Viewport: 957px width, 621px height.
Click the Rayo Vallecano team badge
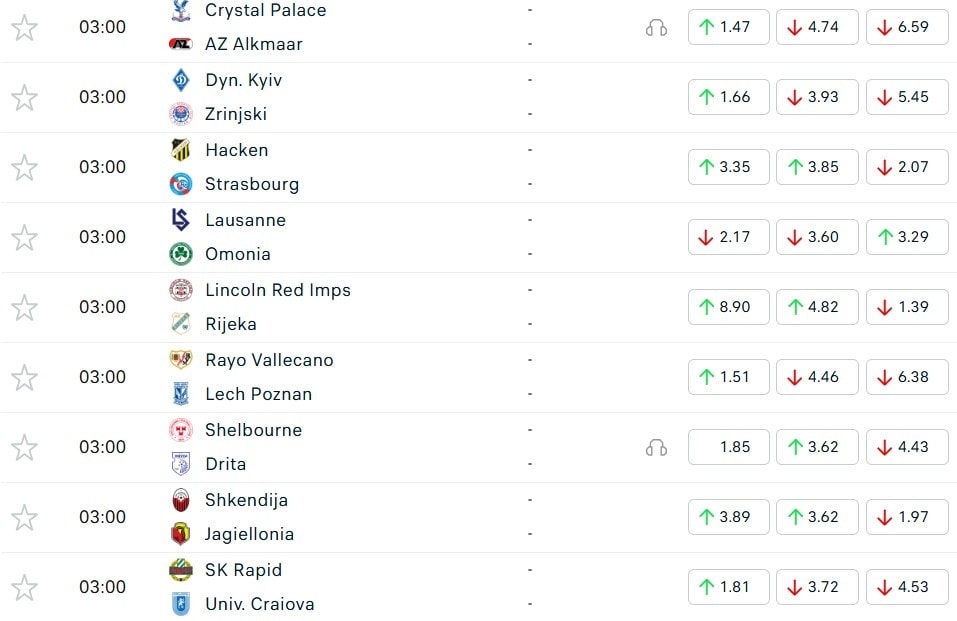181,360
